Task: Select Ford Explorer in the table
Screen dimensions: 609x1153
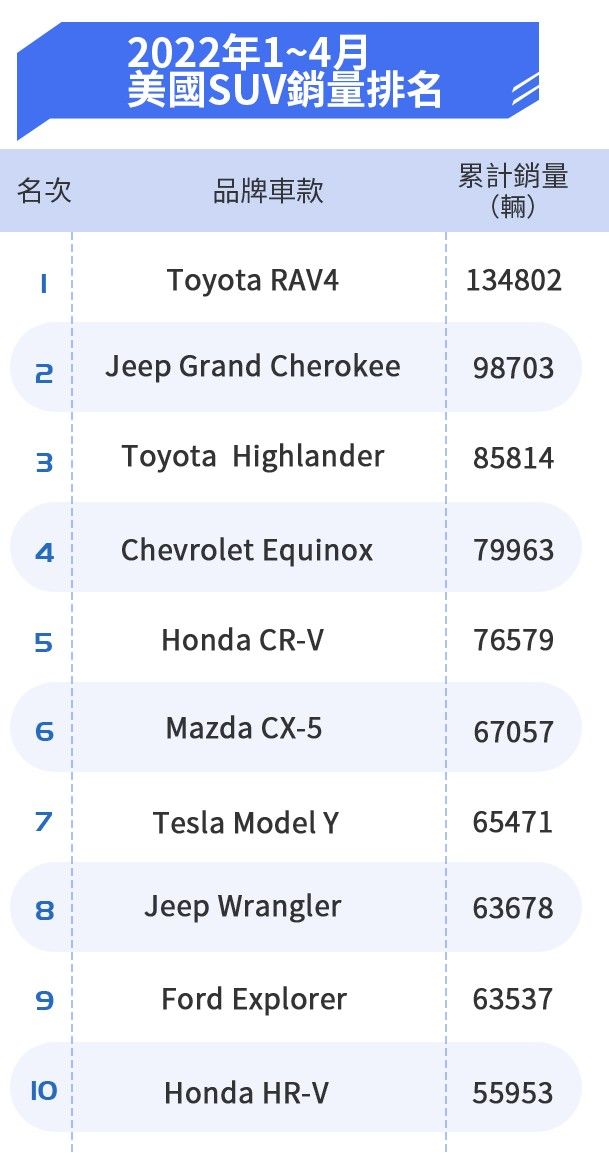Action: point(254,1000)
